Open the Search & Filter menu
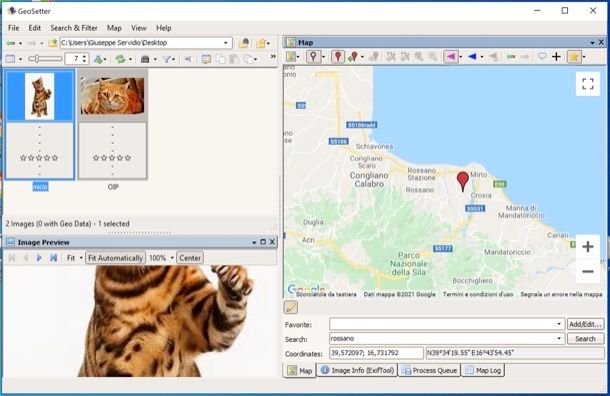 pyautogui.click(x=74, y=28)
